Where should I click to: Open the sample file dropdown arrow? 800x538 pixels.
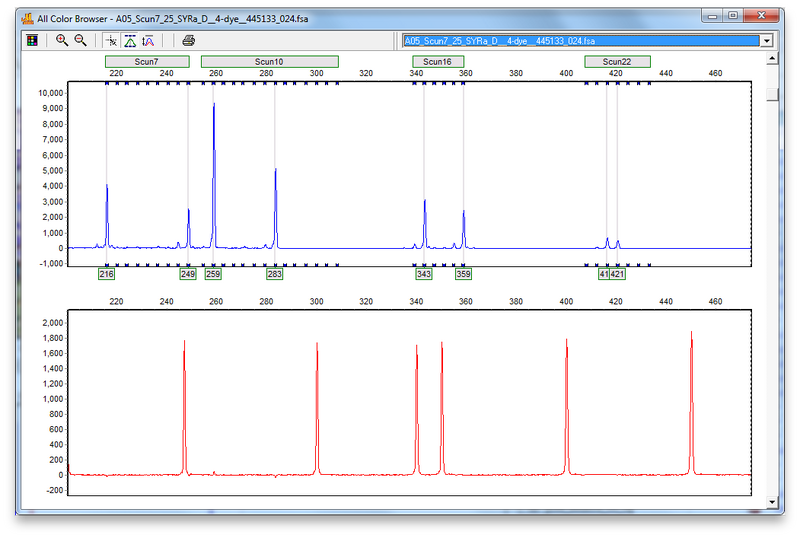pos(766,41)
